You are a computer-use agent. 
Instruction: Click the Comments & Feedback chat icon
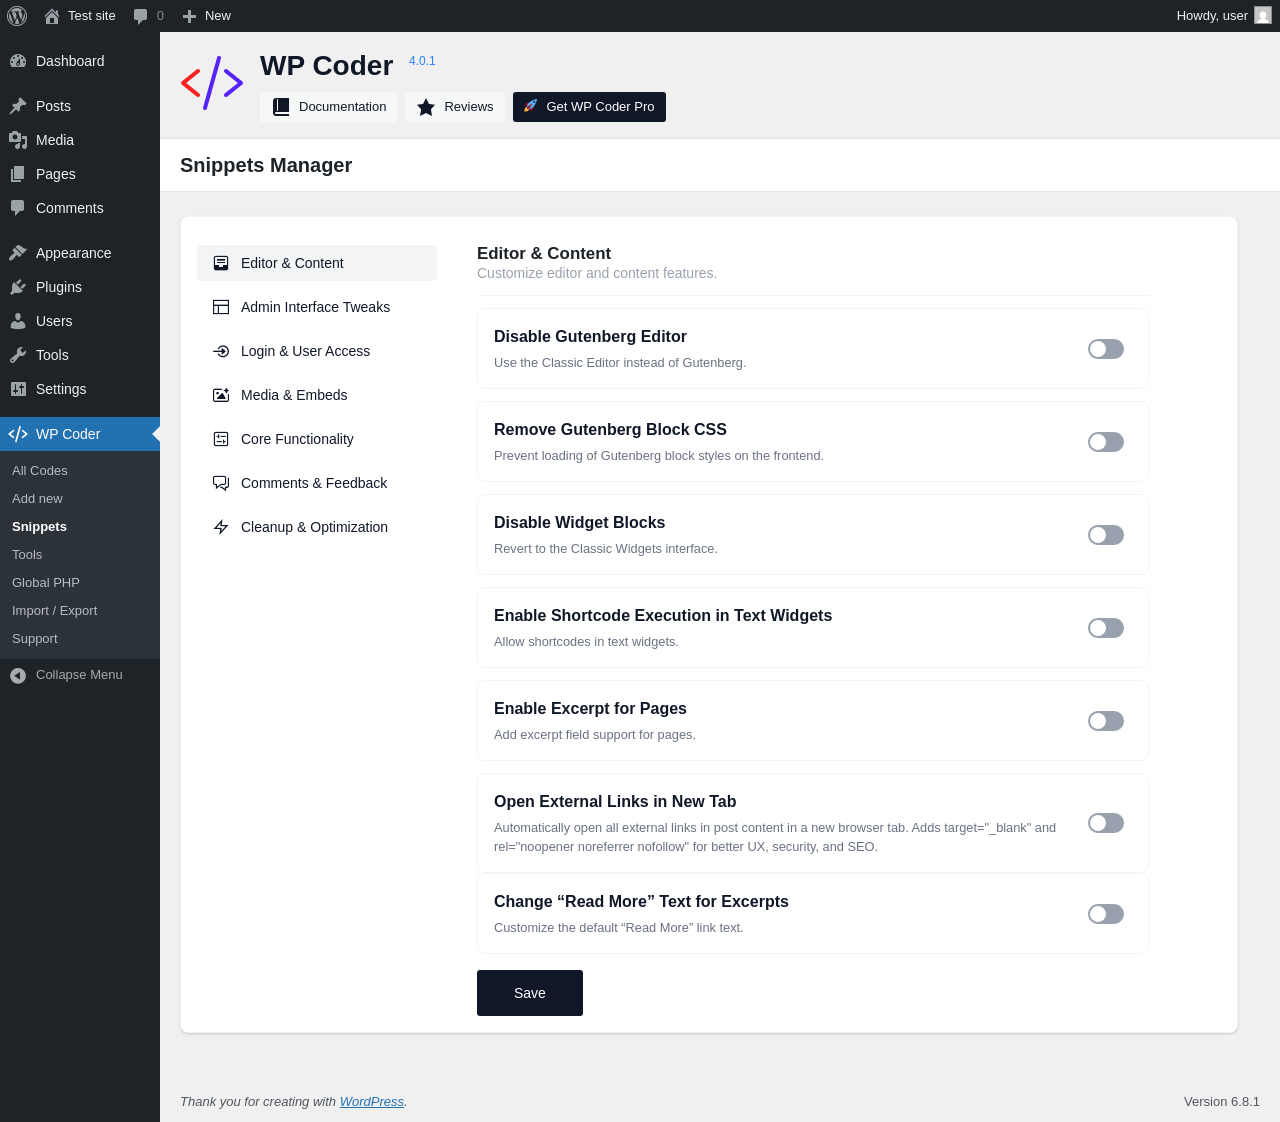point(221,483)
